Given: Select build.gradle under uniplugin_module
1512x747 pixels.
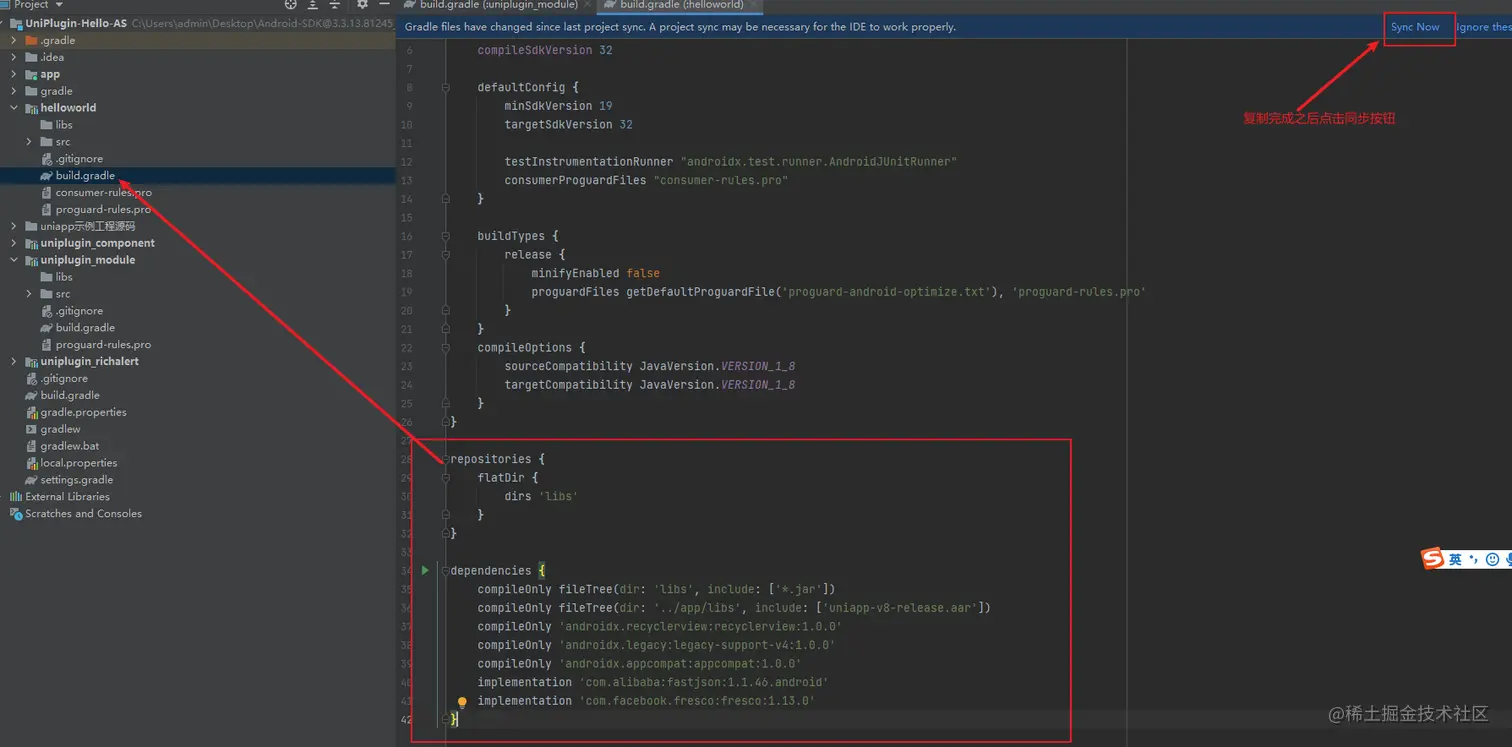Looking at the screenshot, I should click(x=78, y=328).
